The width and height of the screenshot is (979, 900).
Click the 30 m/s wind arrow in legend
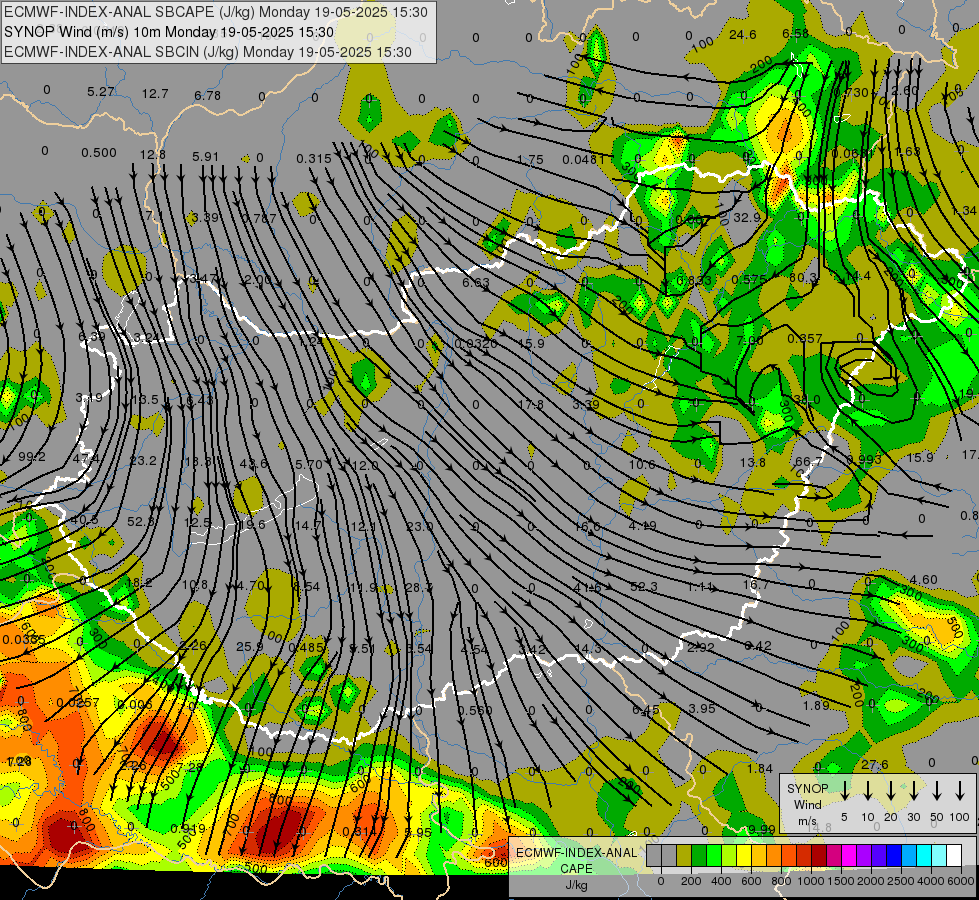click(913, 791)
